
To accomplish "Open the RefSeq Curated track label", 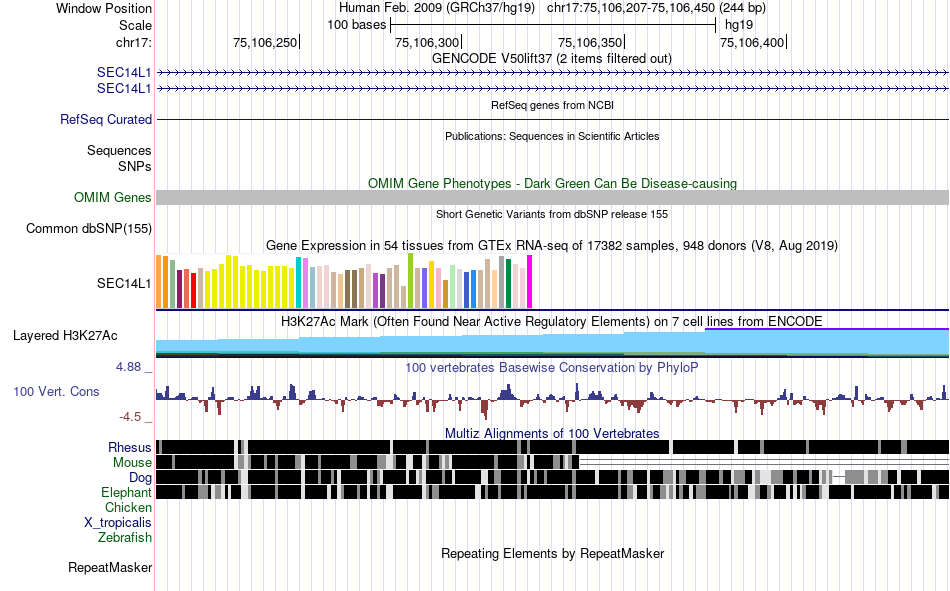I will [x=105, y=119].
